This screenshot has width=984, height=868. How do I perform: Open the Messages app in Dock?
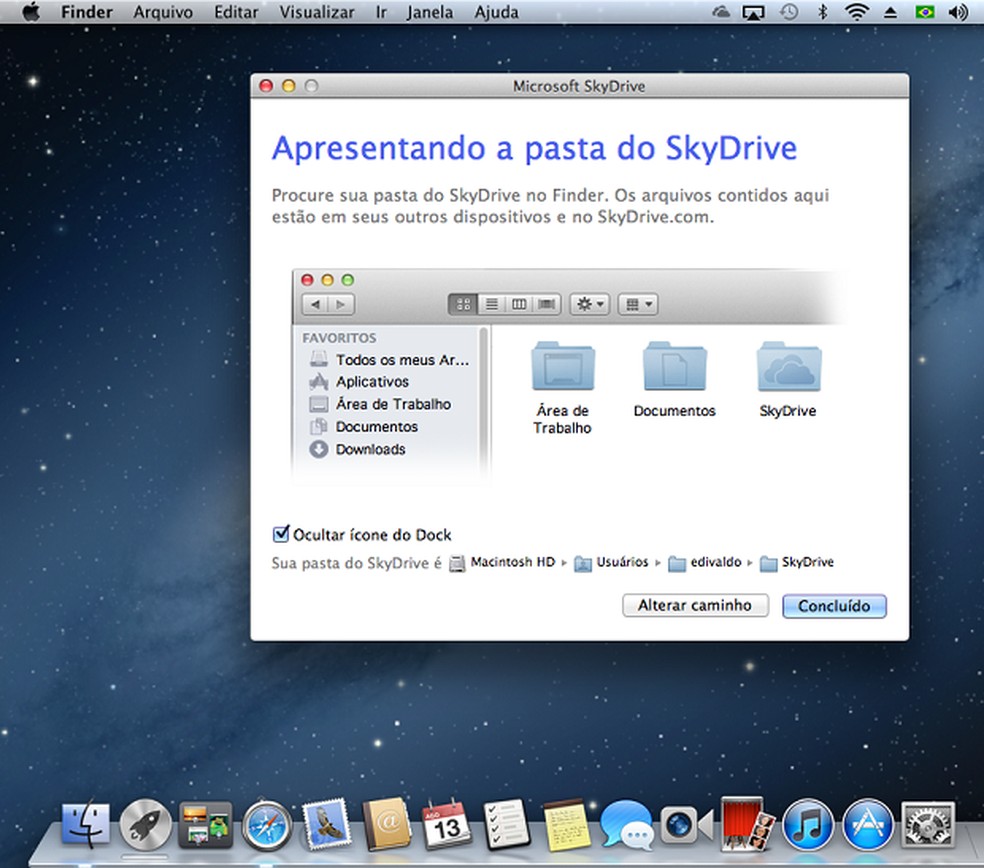click(626, 826)
